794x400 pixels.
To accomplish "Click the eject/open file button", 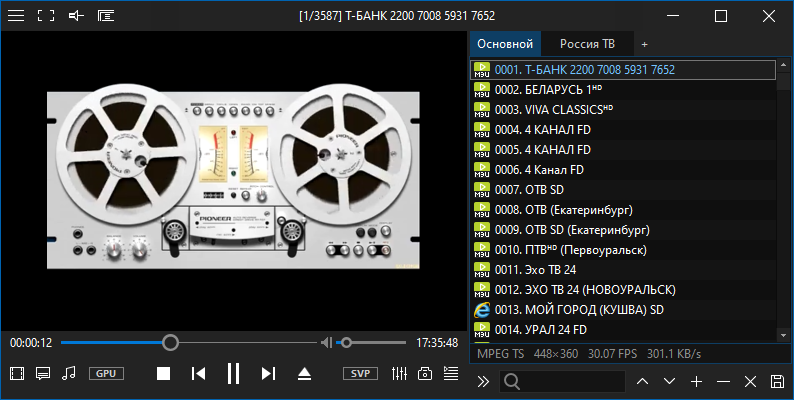I will [304, 374].
